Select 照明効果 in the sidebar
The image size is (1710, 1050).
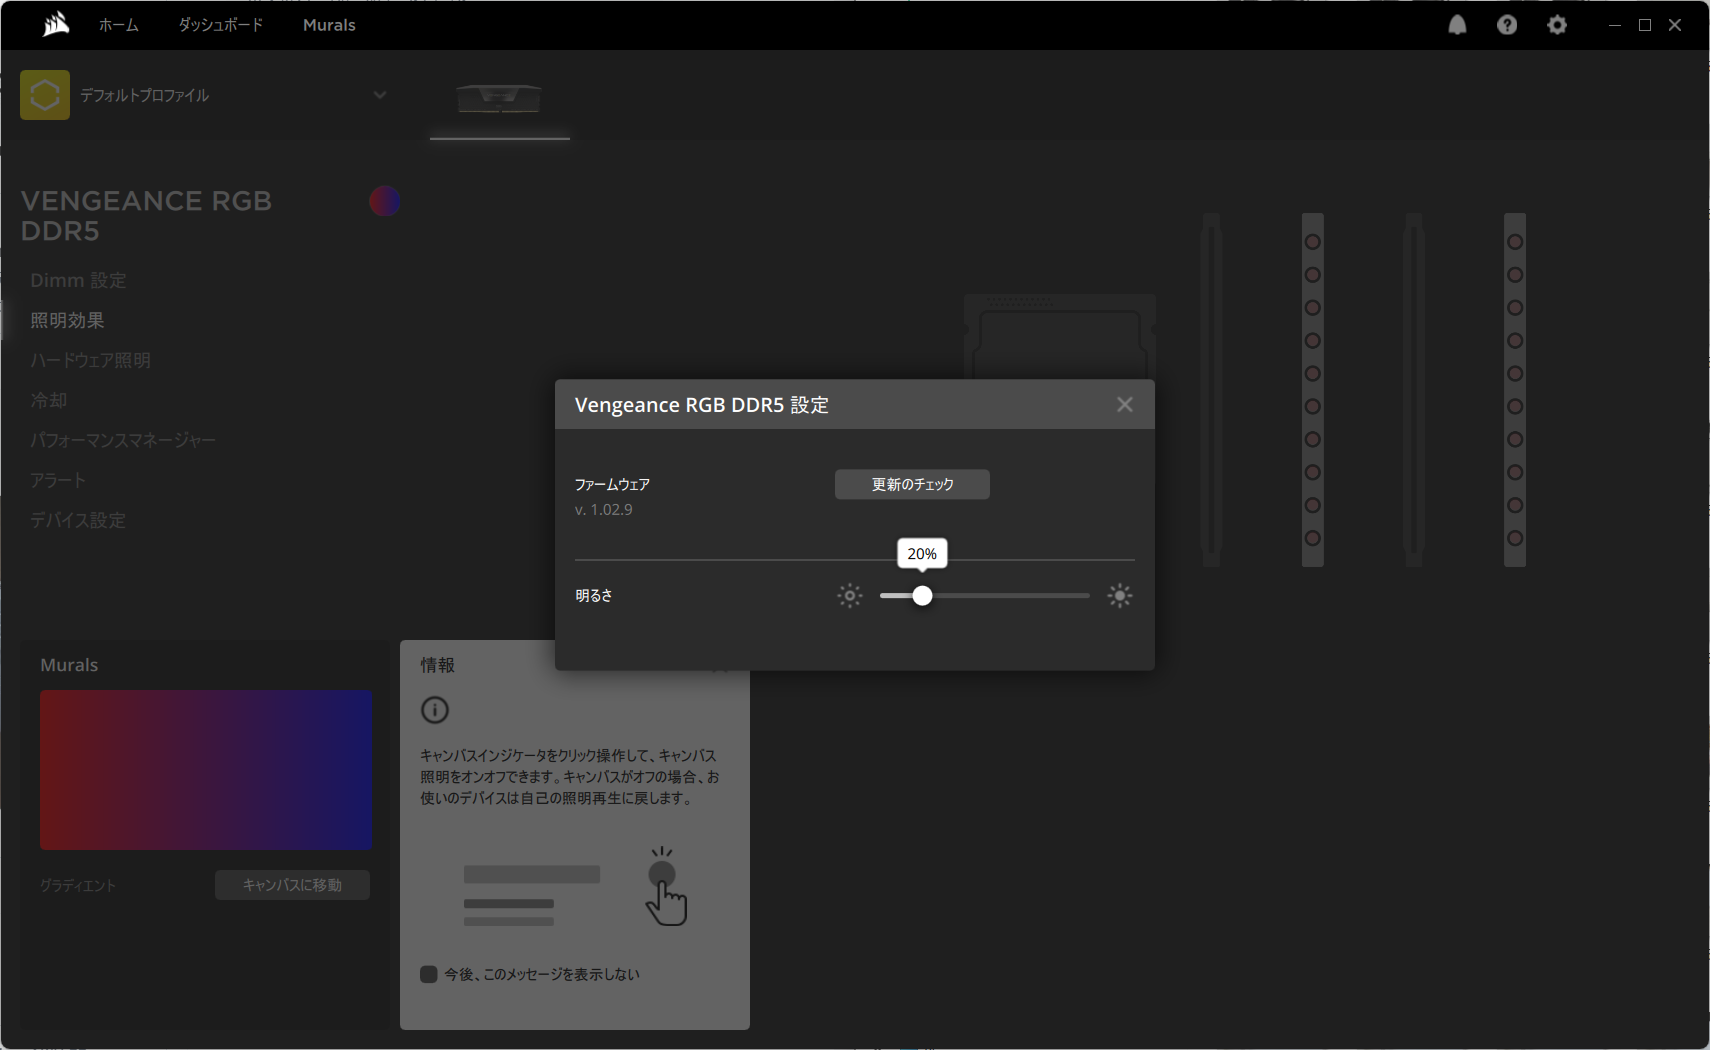tap(67, 320)
